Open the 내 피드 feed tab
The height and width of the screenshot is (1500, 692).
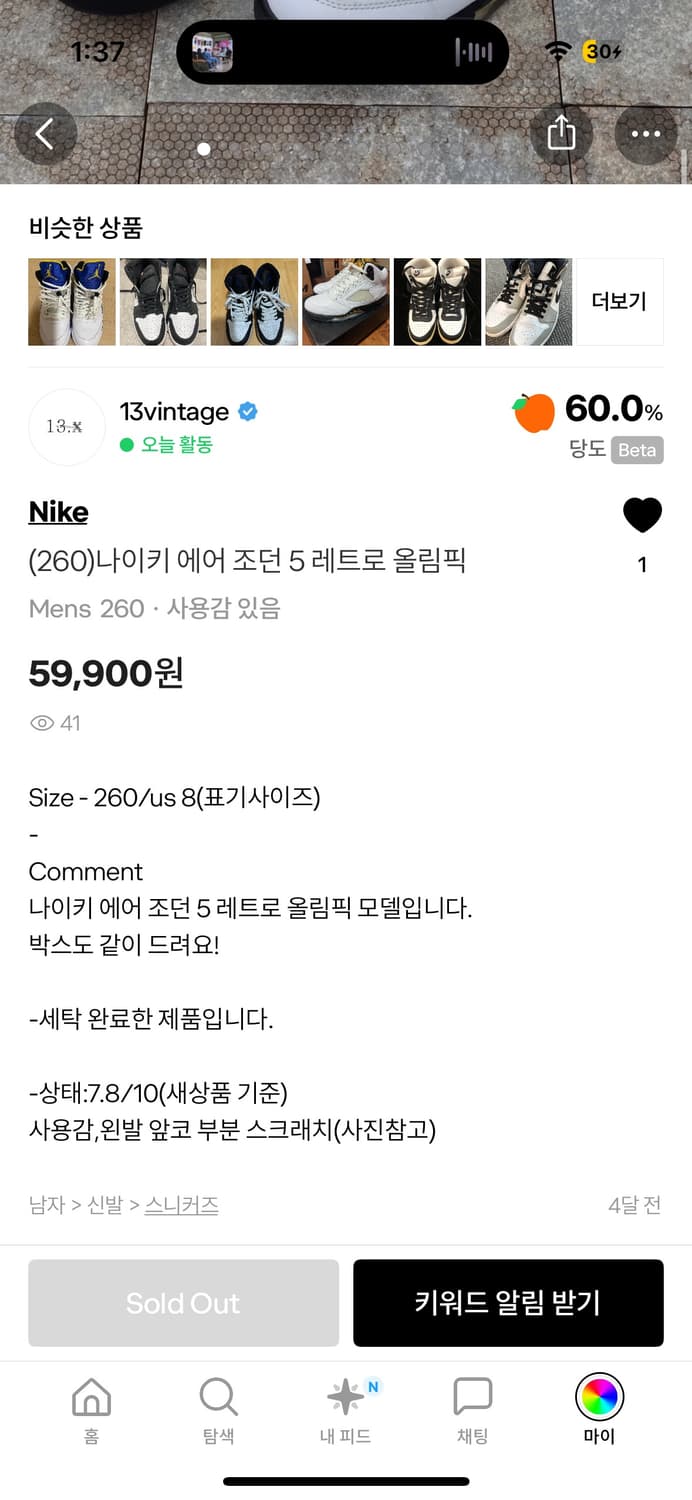pos(345,1408)
